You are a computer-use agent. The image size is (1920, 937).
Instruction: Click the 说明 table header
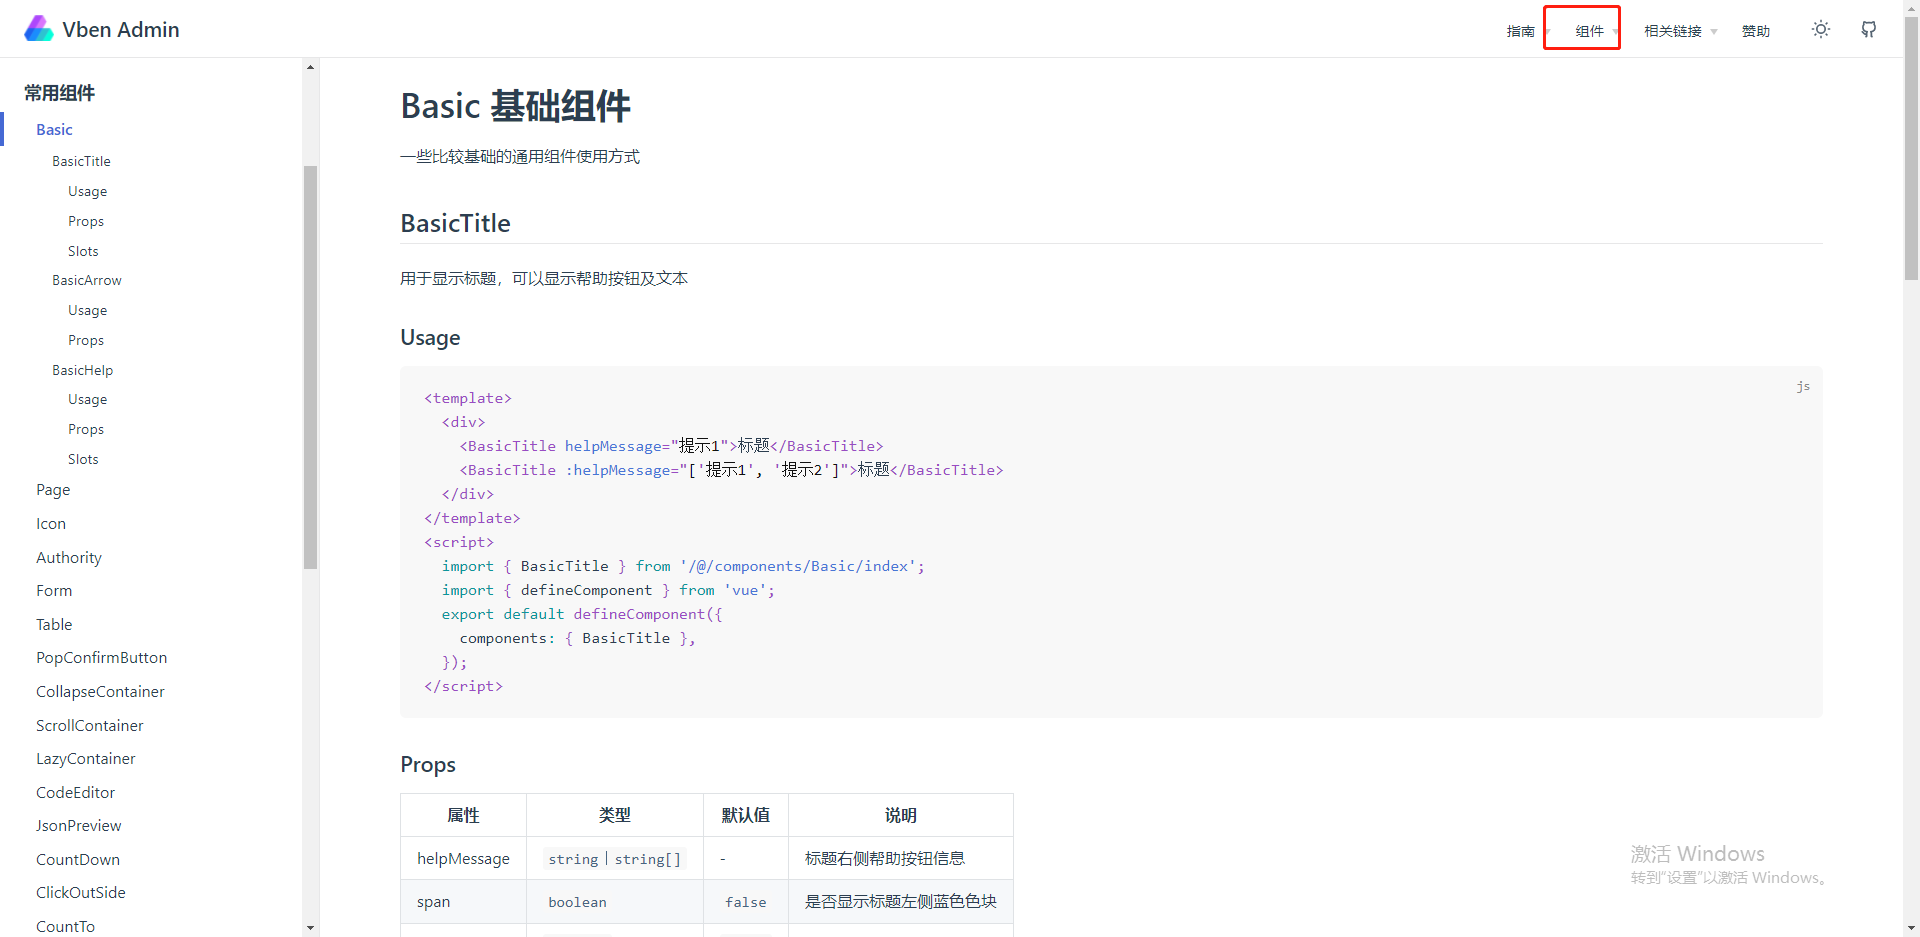901,815
